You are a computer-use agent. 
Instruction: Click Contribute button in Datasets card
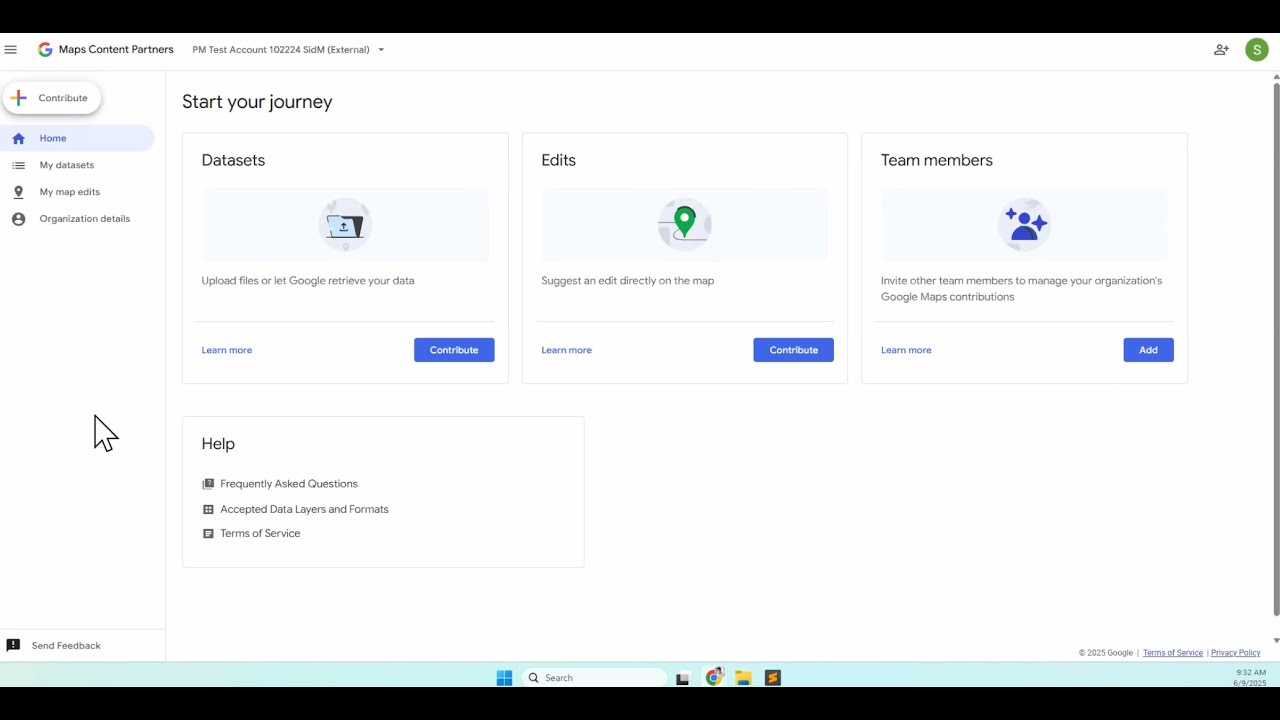454,350
